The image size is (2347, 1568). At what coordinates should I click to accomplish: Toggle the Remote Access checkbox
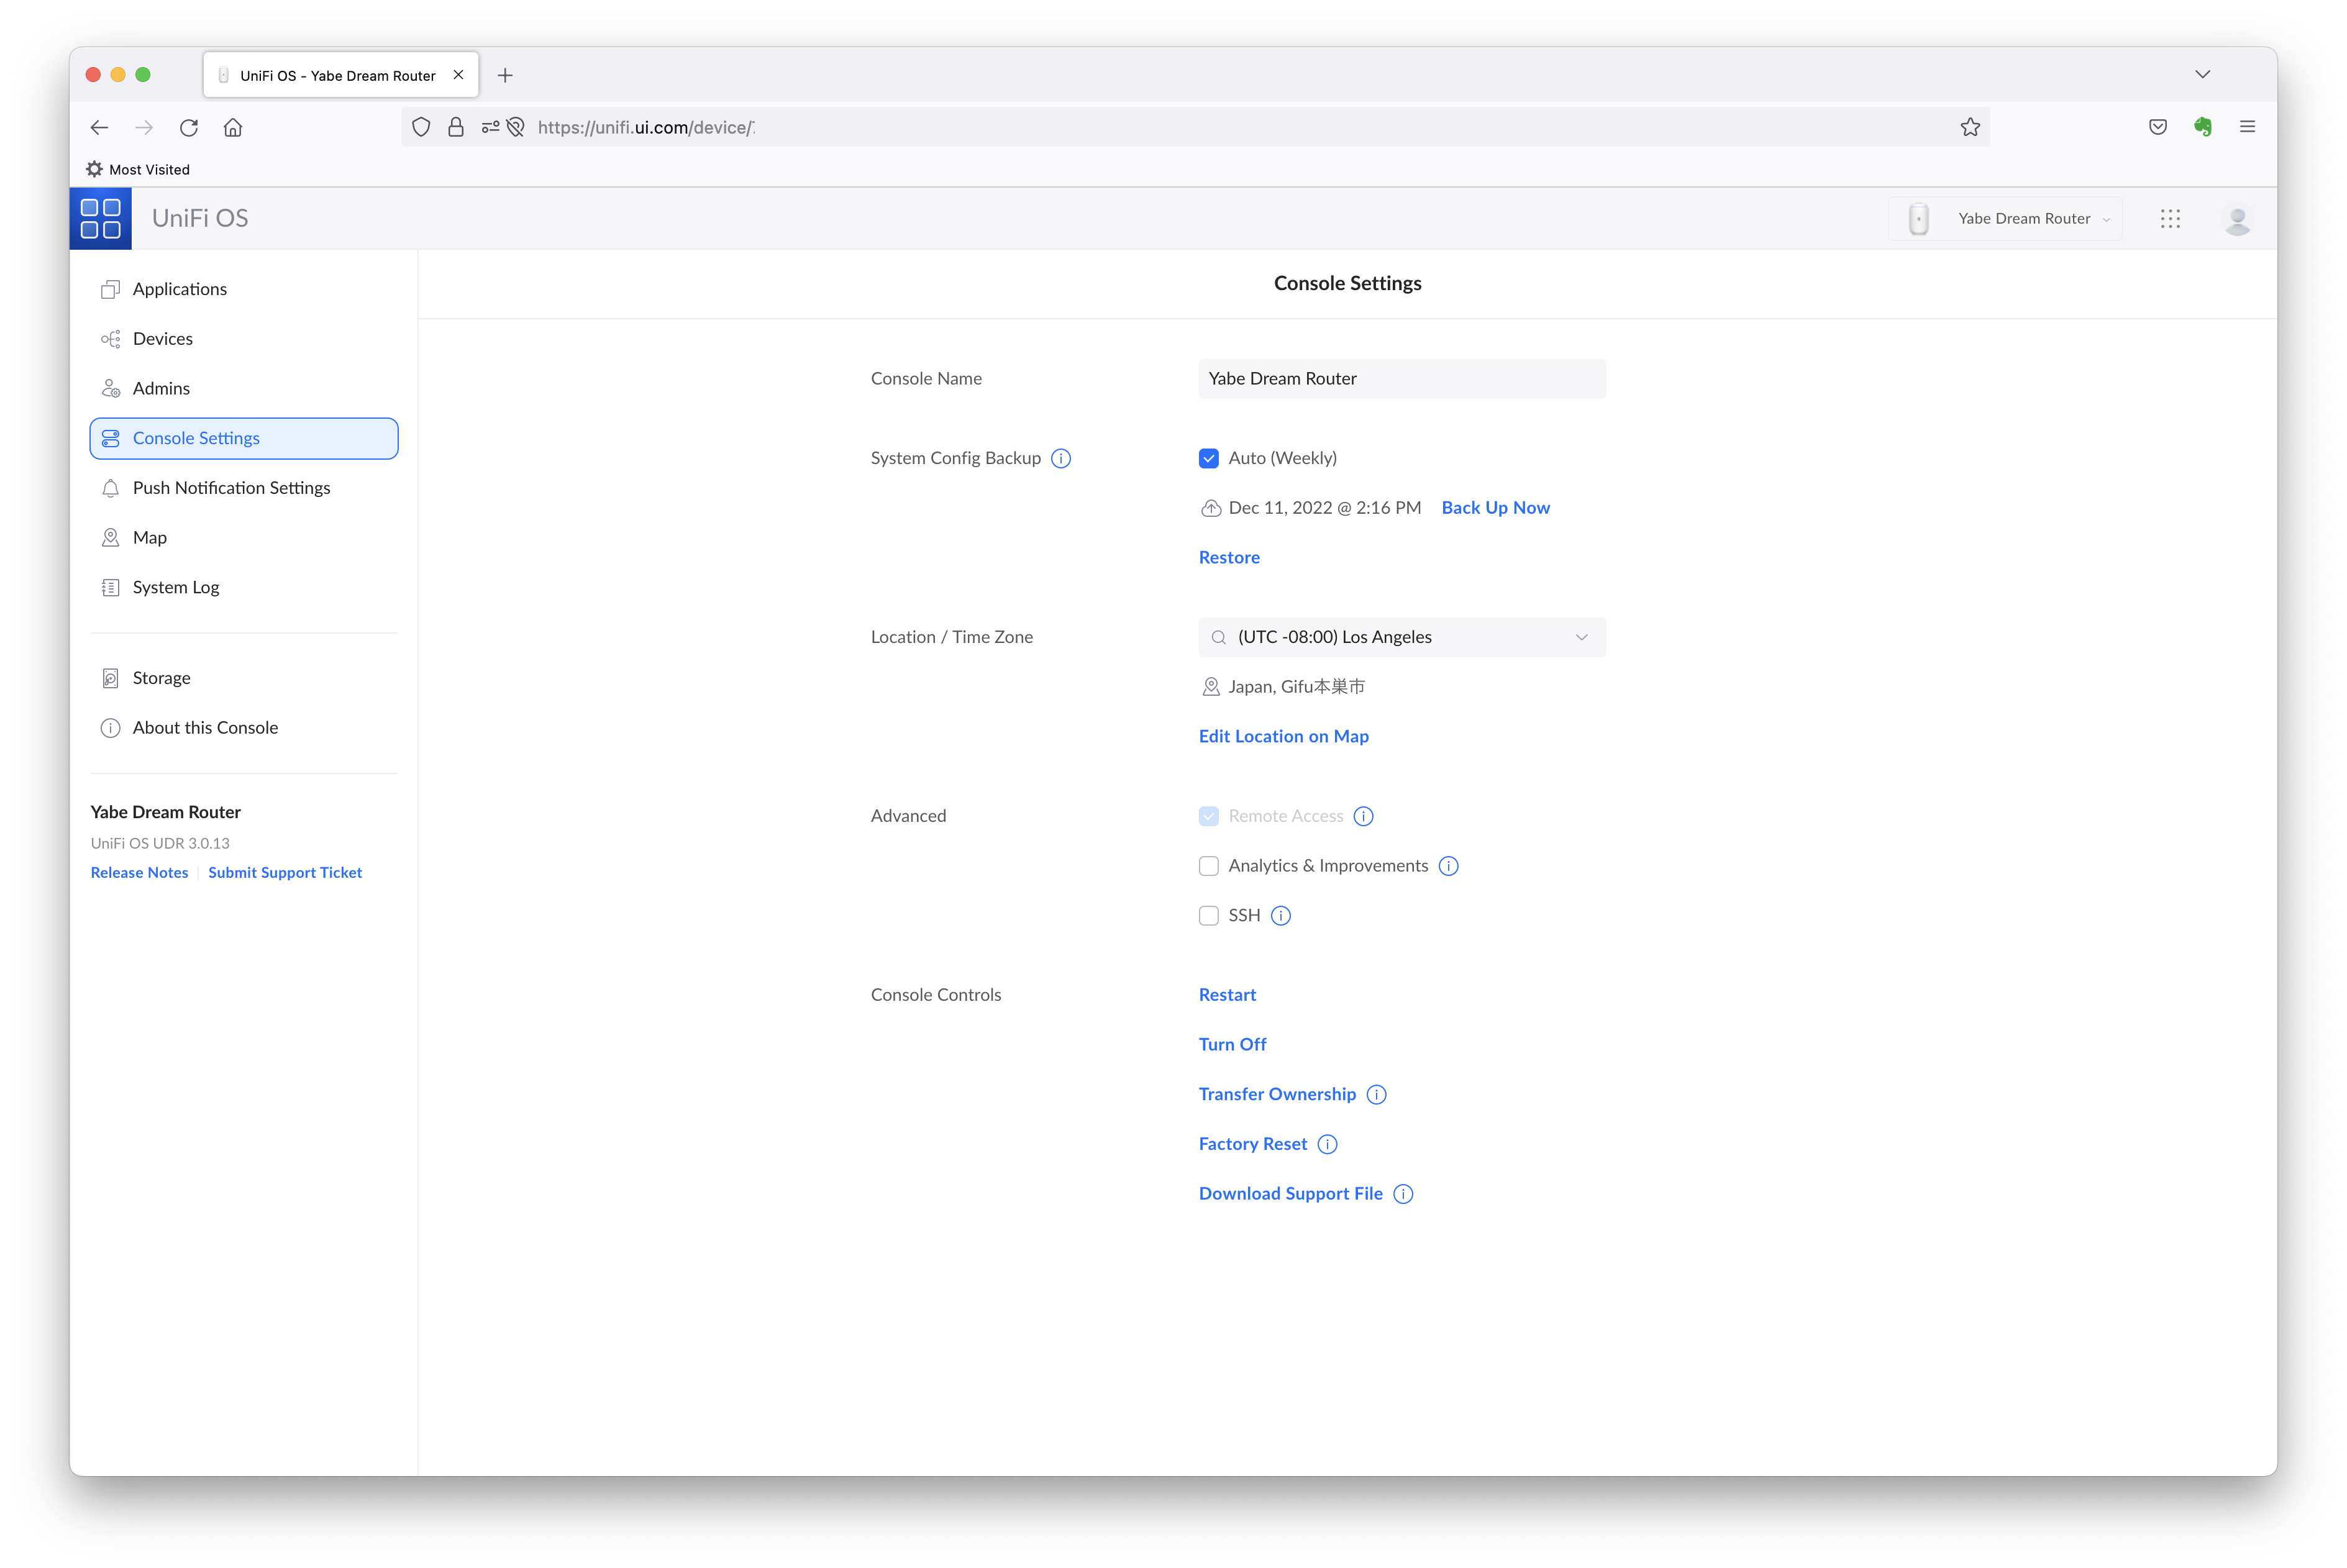point(1208,816)
